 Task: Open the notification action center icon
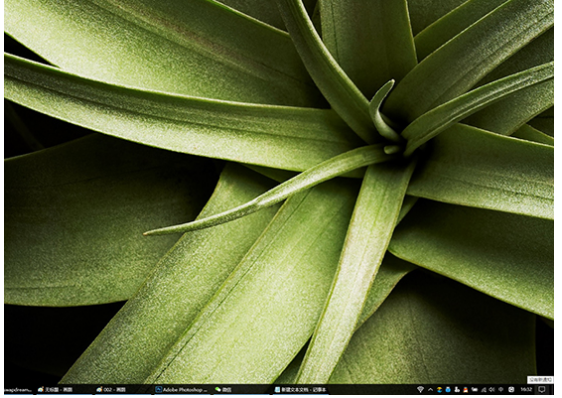point(541,389)
